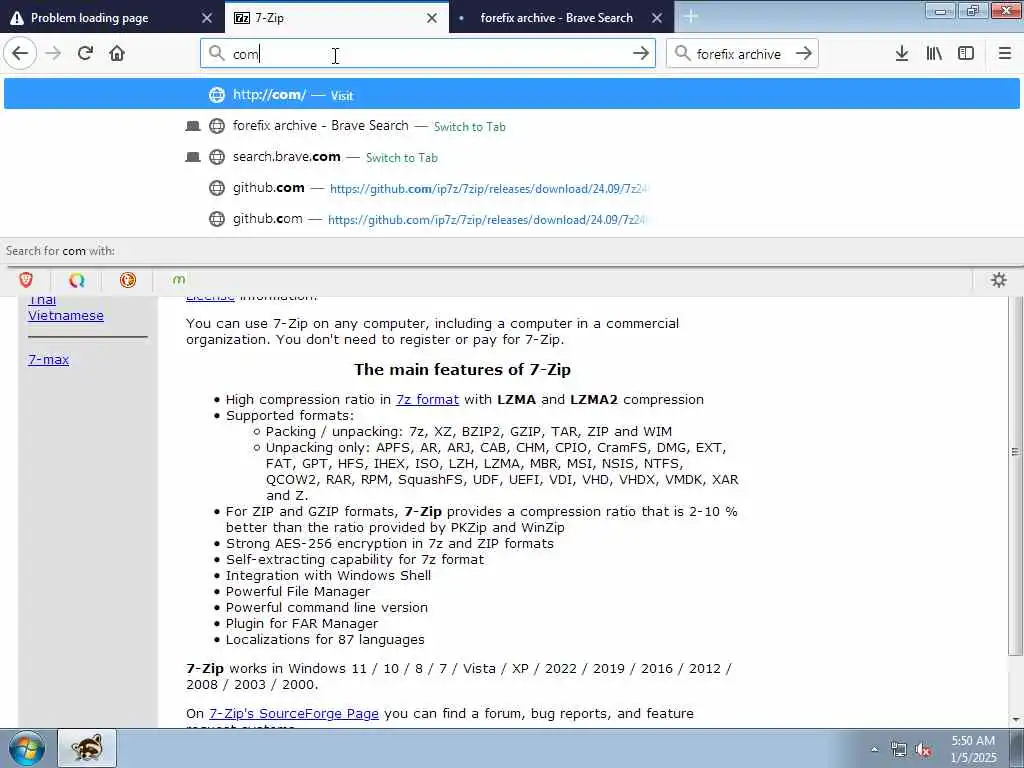Follow the 7z format link

pos(427,399)
